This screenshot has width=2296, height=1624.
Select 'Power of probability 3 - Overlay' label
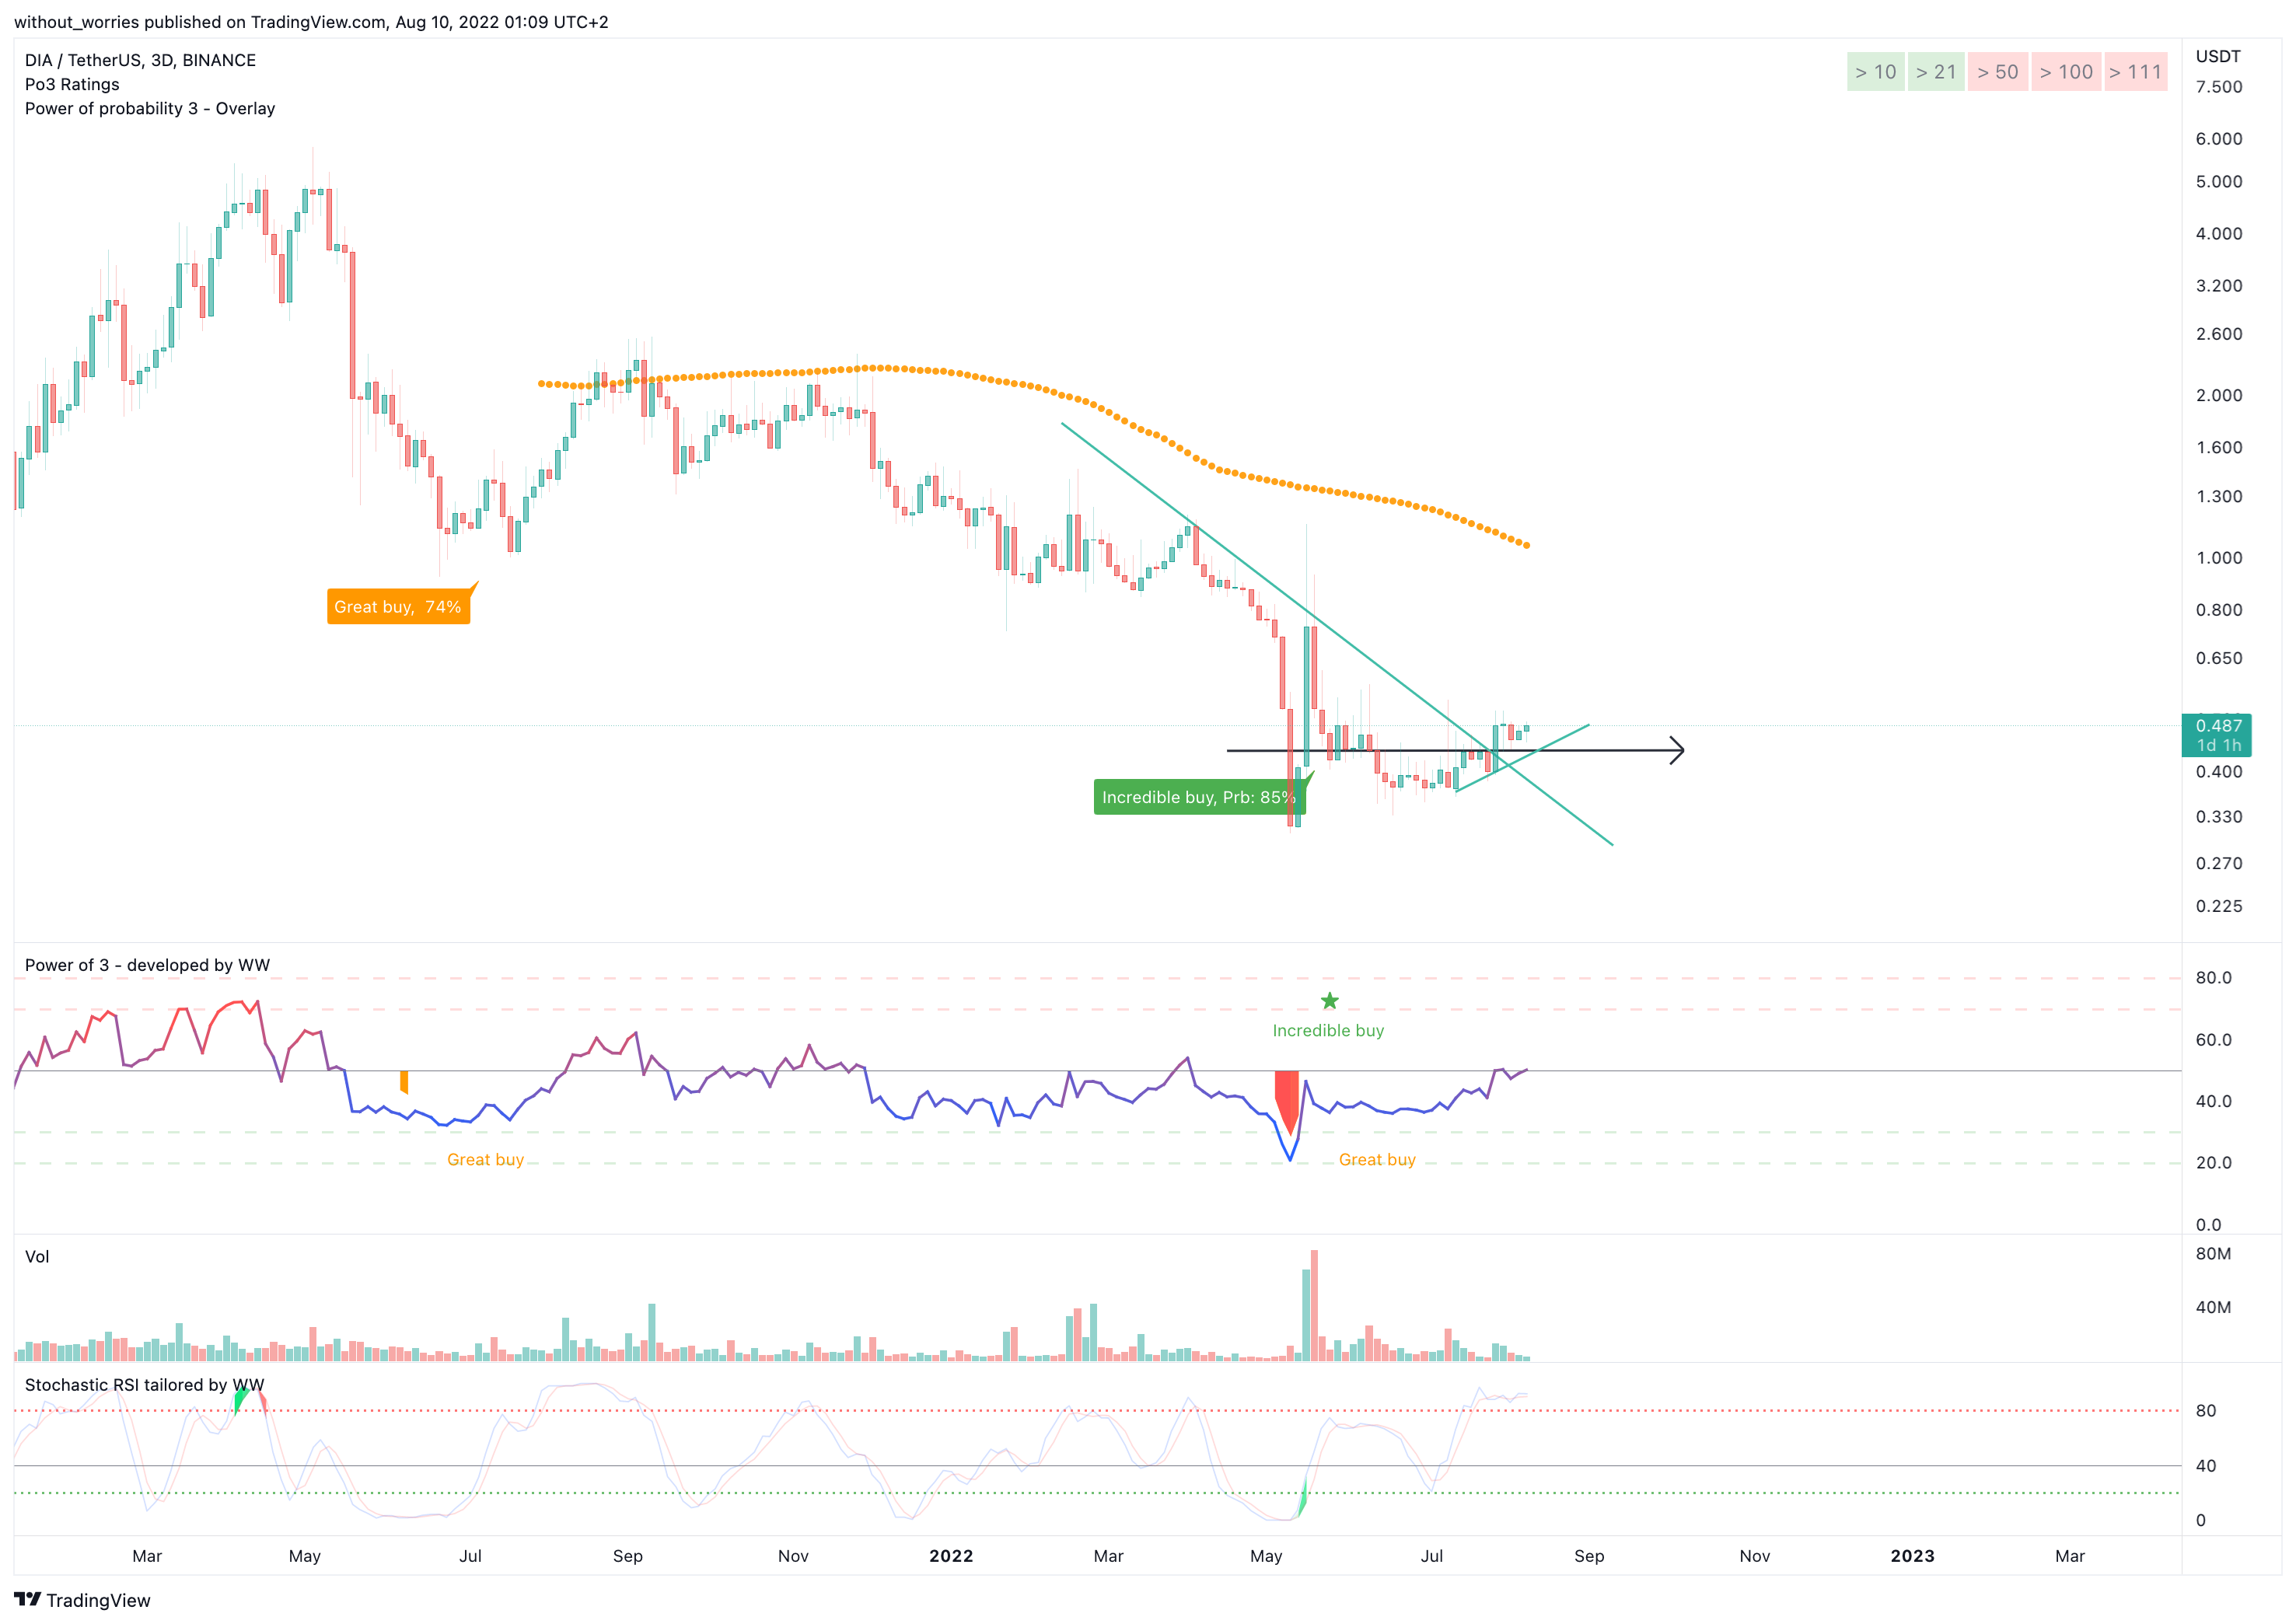point(150,108)
